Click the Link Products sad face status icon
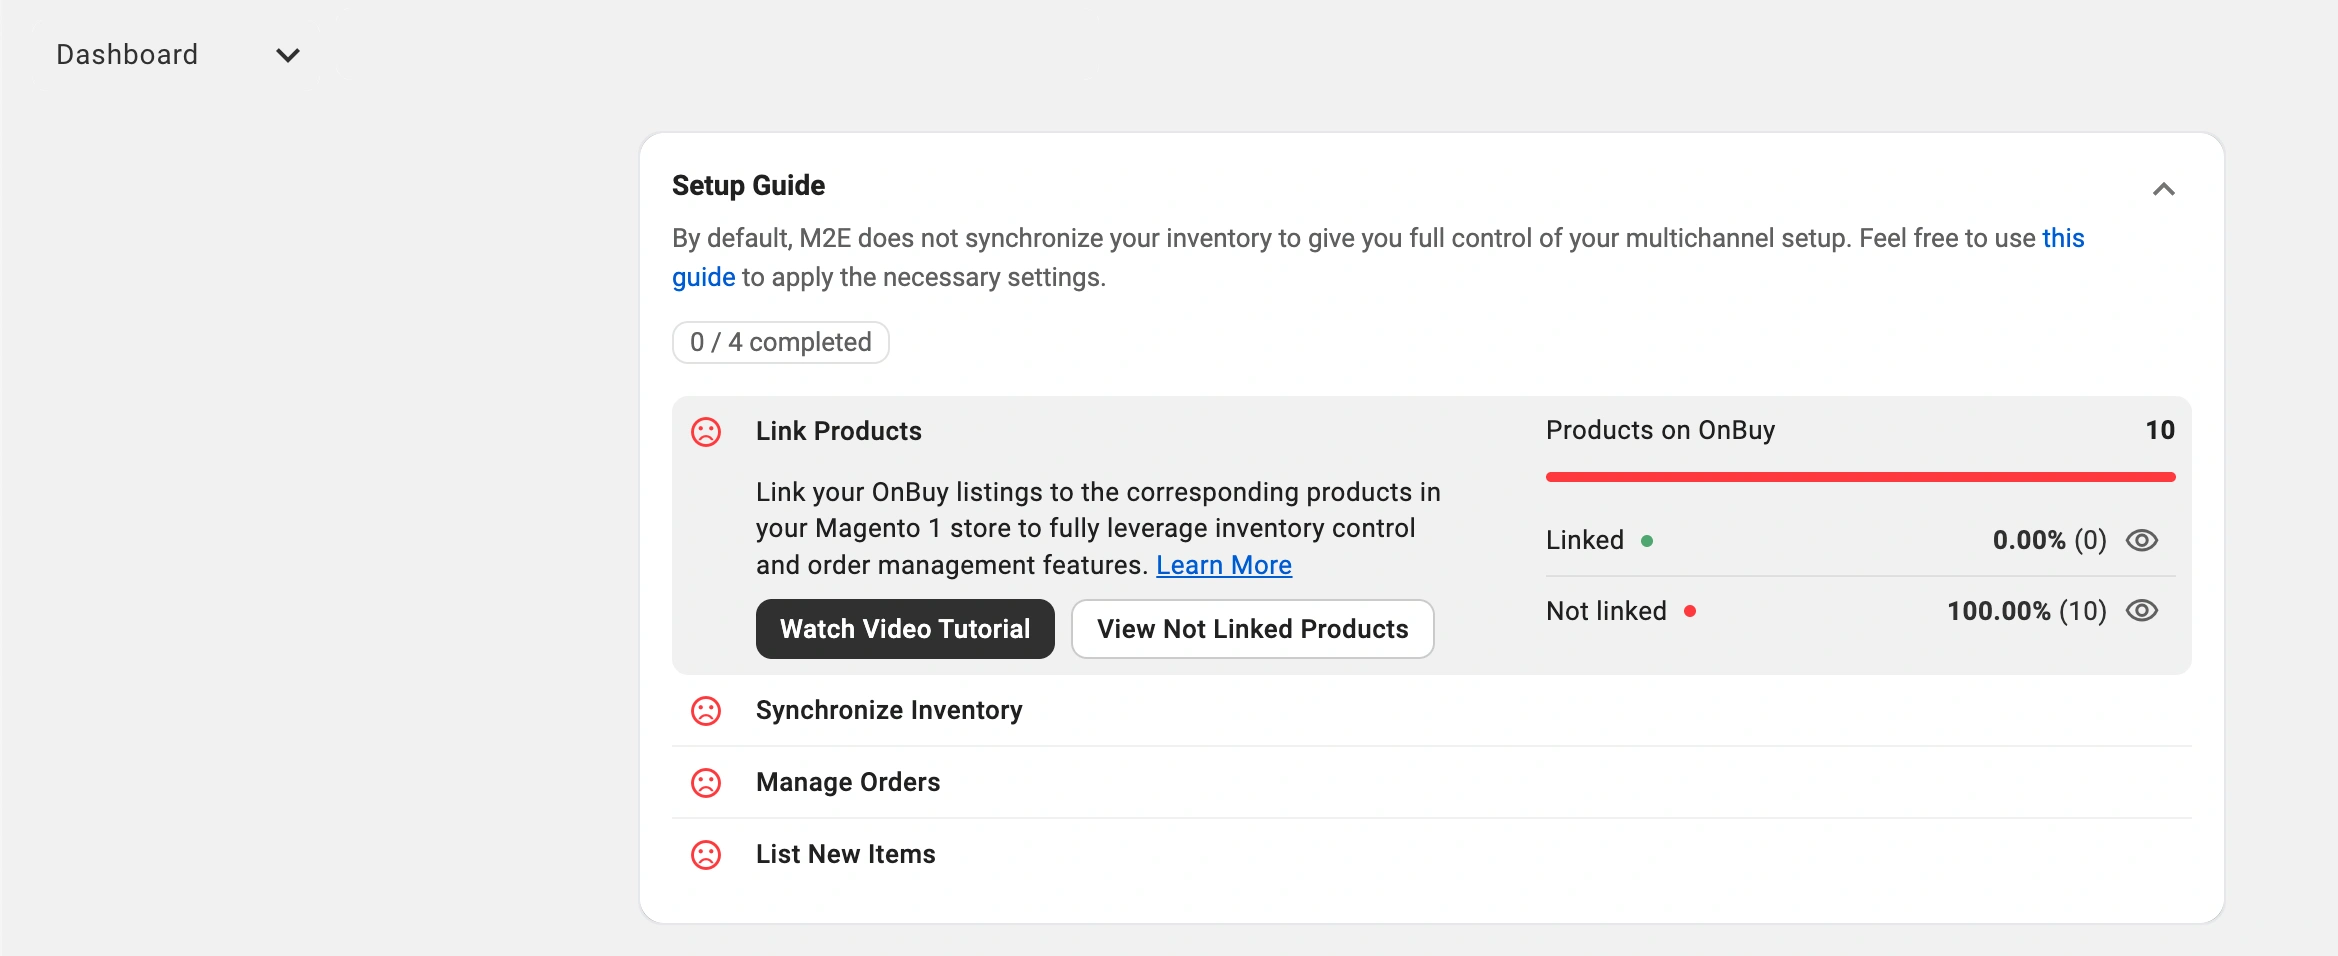 pos(706,432)
